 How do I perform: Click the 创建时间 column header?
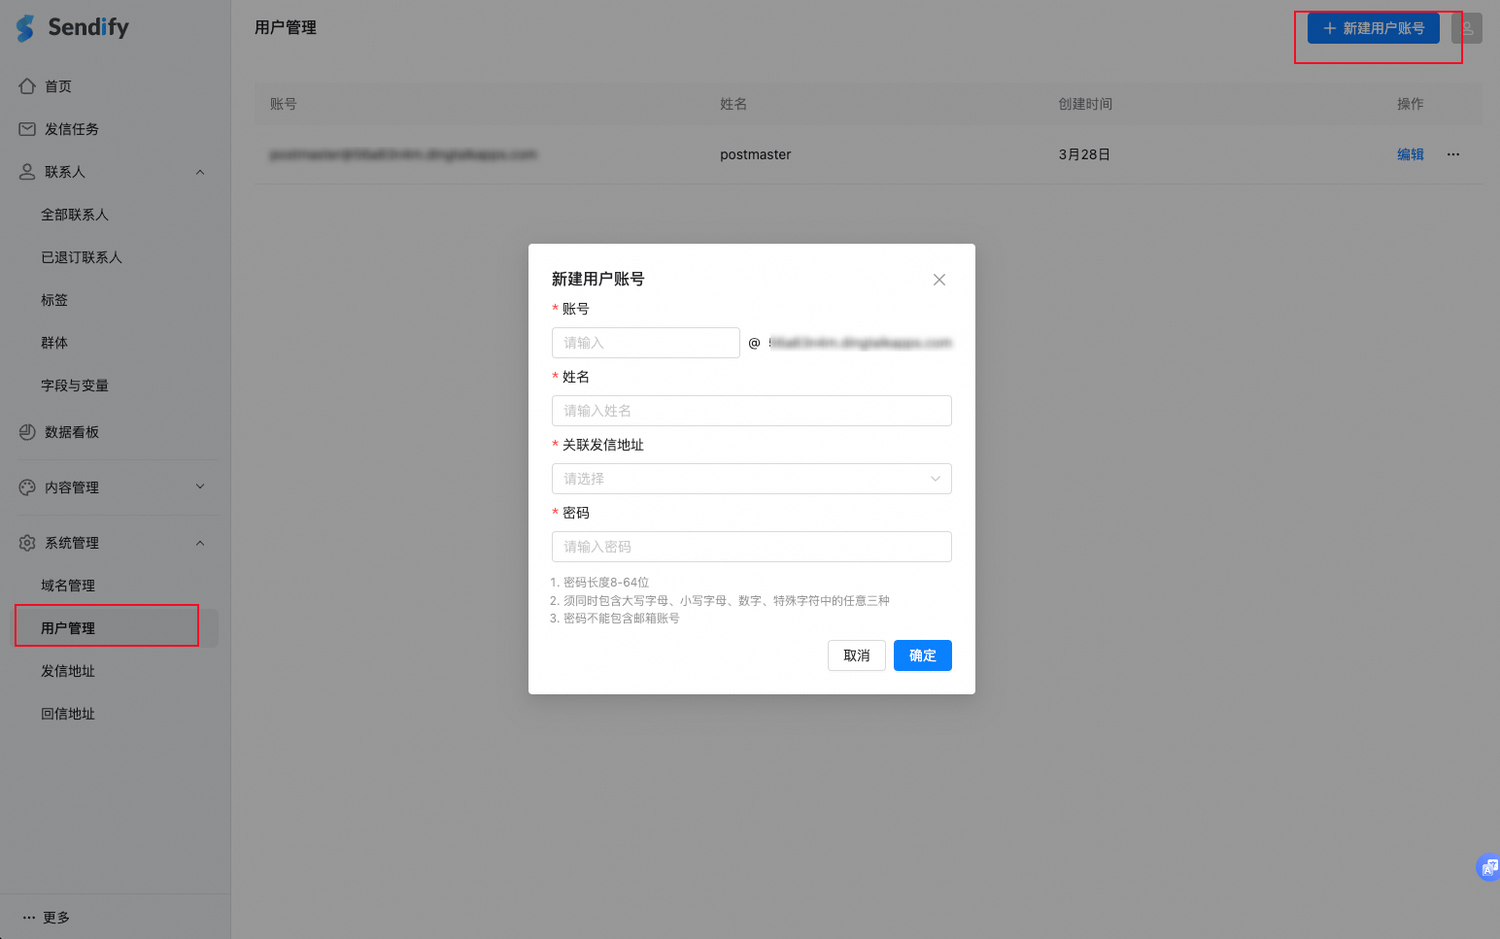coord(1085,104)
